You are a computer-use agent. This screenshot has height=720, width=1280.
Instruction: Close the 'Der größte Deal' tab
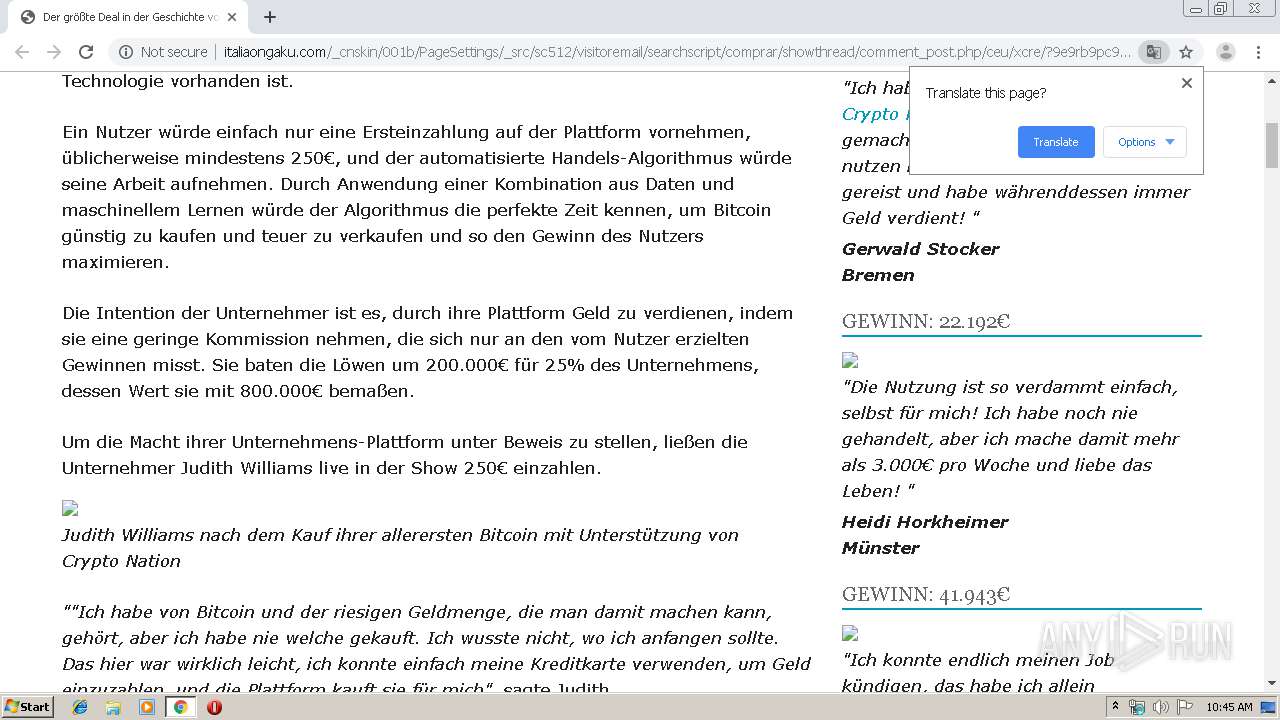(232, 17)
